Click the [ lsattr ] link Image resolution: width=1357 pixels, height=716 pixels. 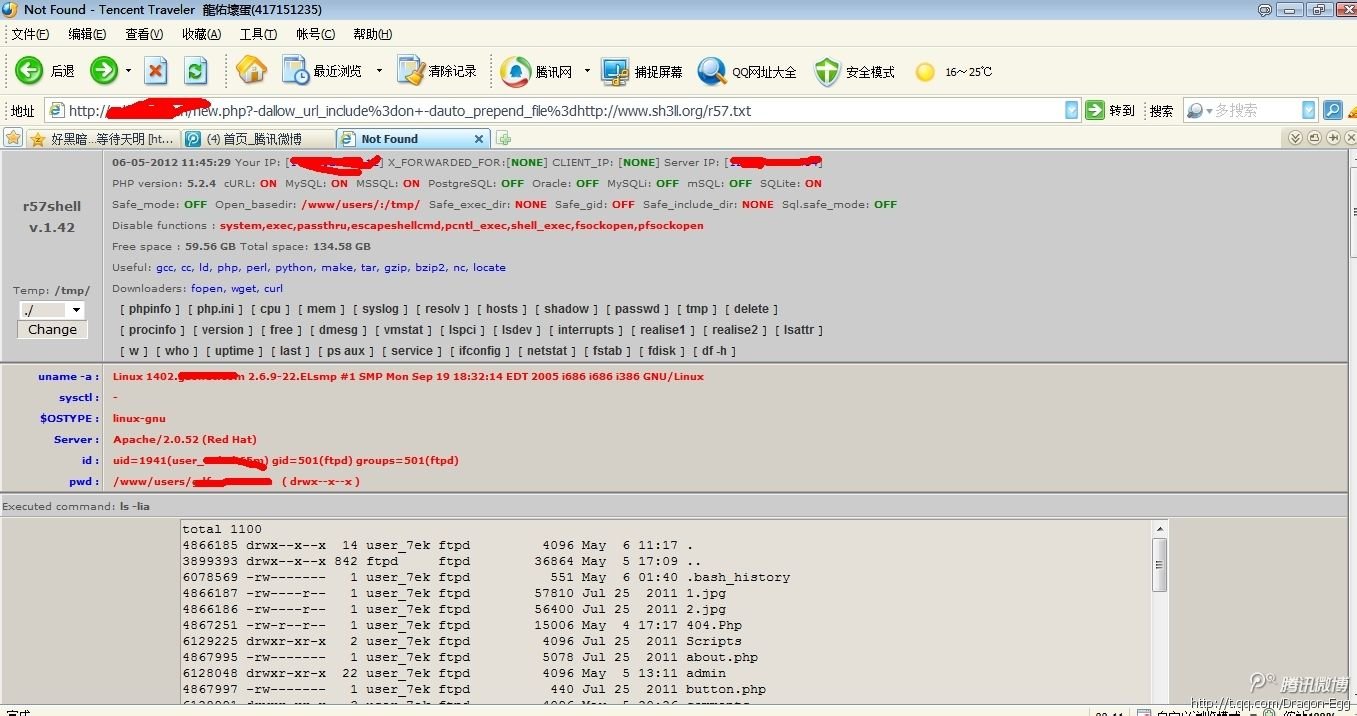[x=799, y=330]
